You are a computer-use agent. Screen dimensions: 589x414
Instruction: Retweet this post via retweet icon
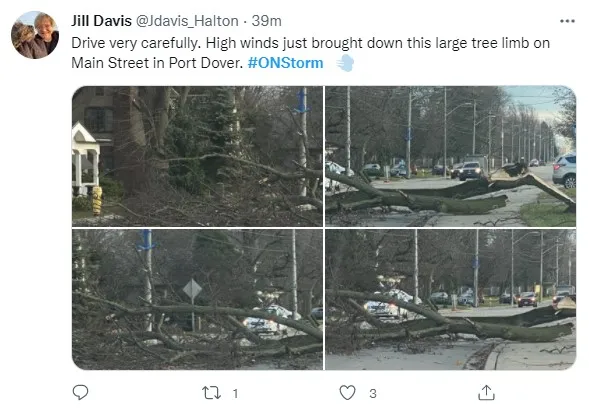point(211,393)
